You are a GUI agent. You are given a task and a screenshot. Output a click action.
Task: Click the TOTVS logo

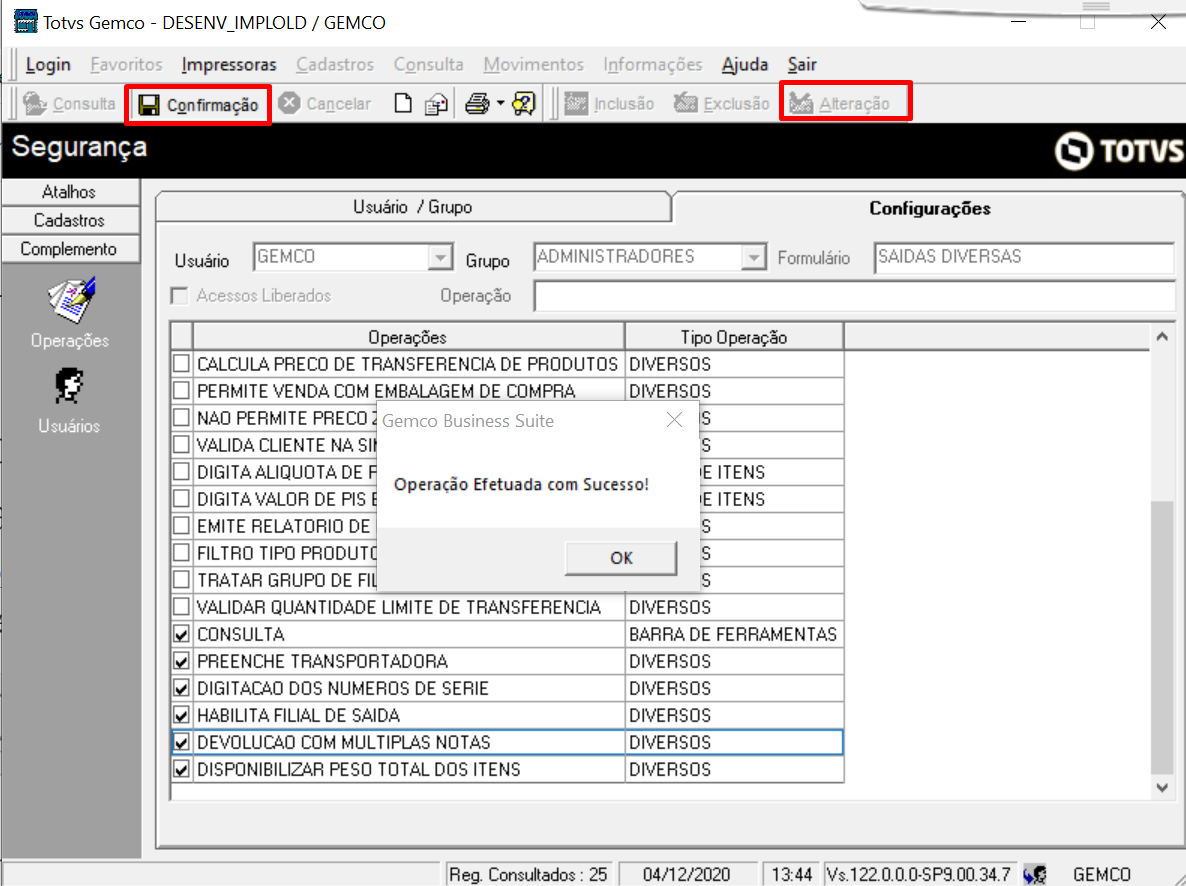(1119, 151)
